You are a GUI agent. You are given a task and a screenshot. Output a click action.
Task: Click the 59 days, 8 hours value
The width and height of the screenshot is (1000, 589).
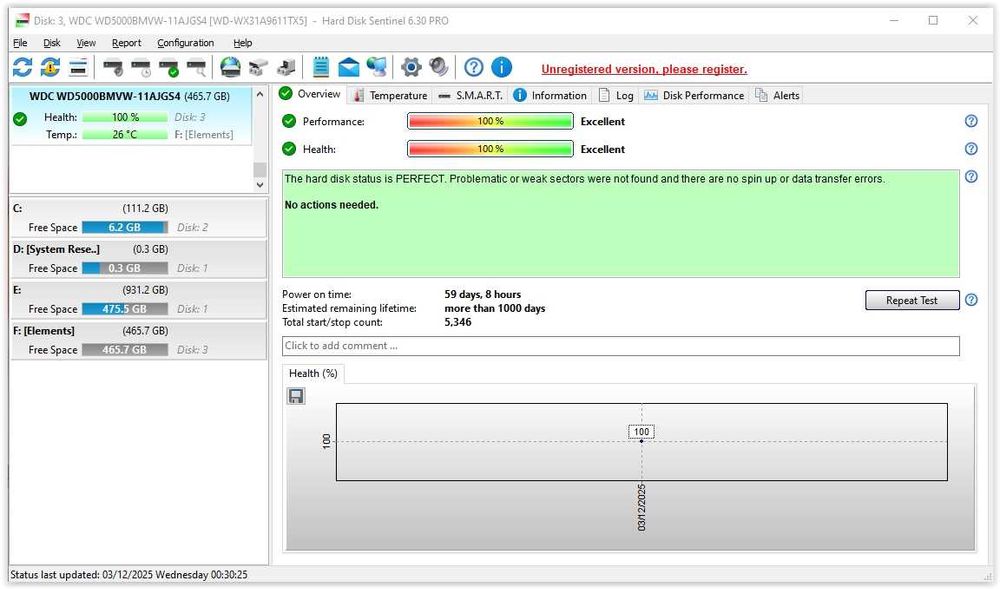[x=483, y=294]
